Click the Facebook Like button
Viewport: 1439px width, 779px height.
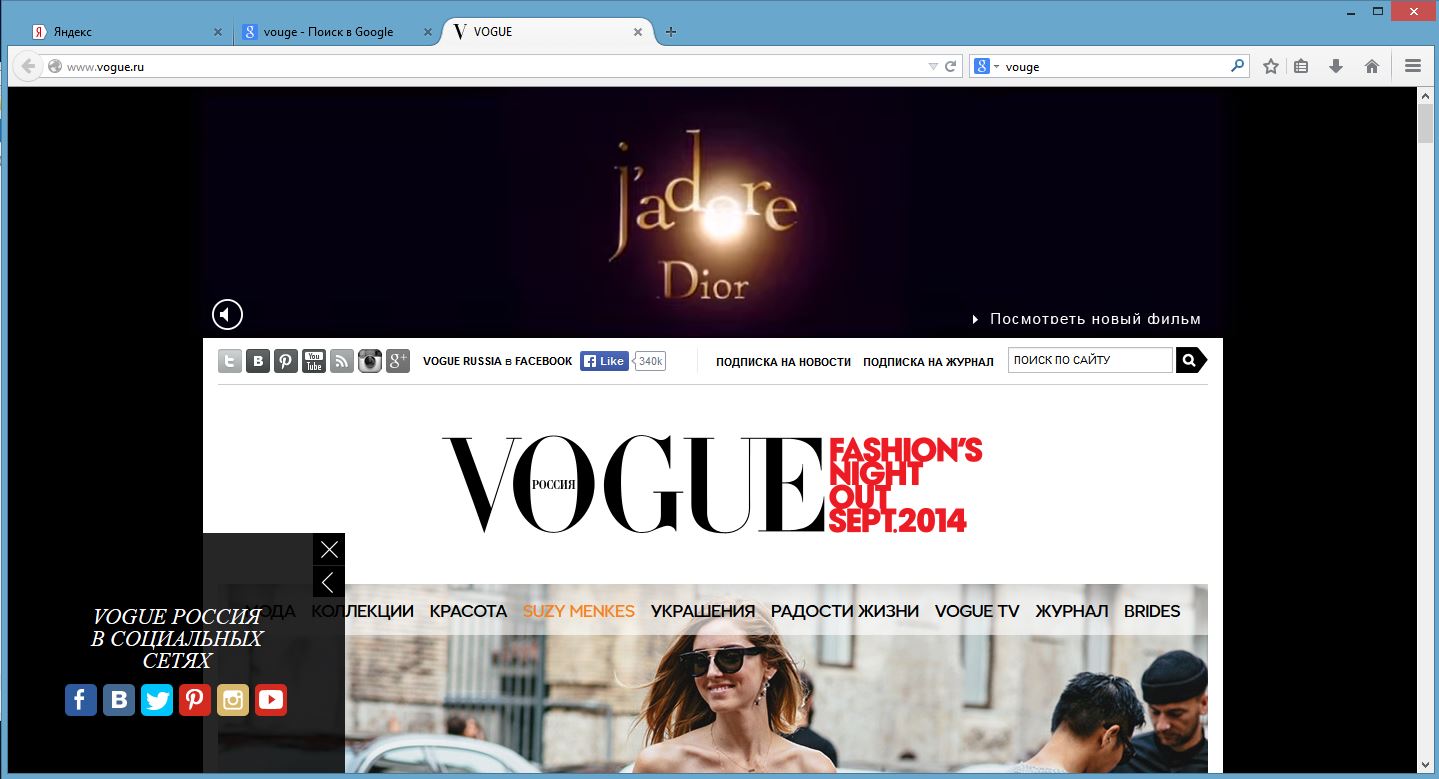click(x=604, y=361)
